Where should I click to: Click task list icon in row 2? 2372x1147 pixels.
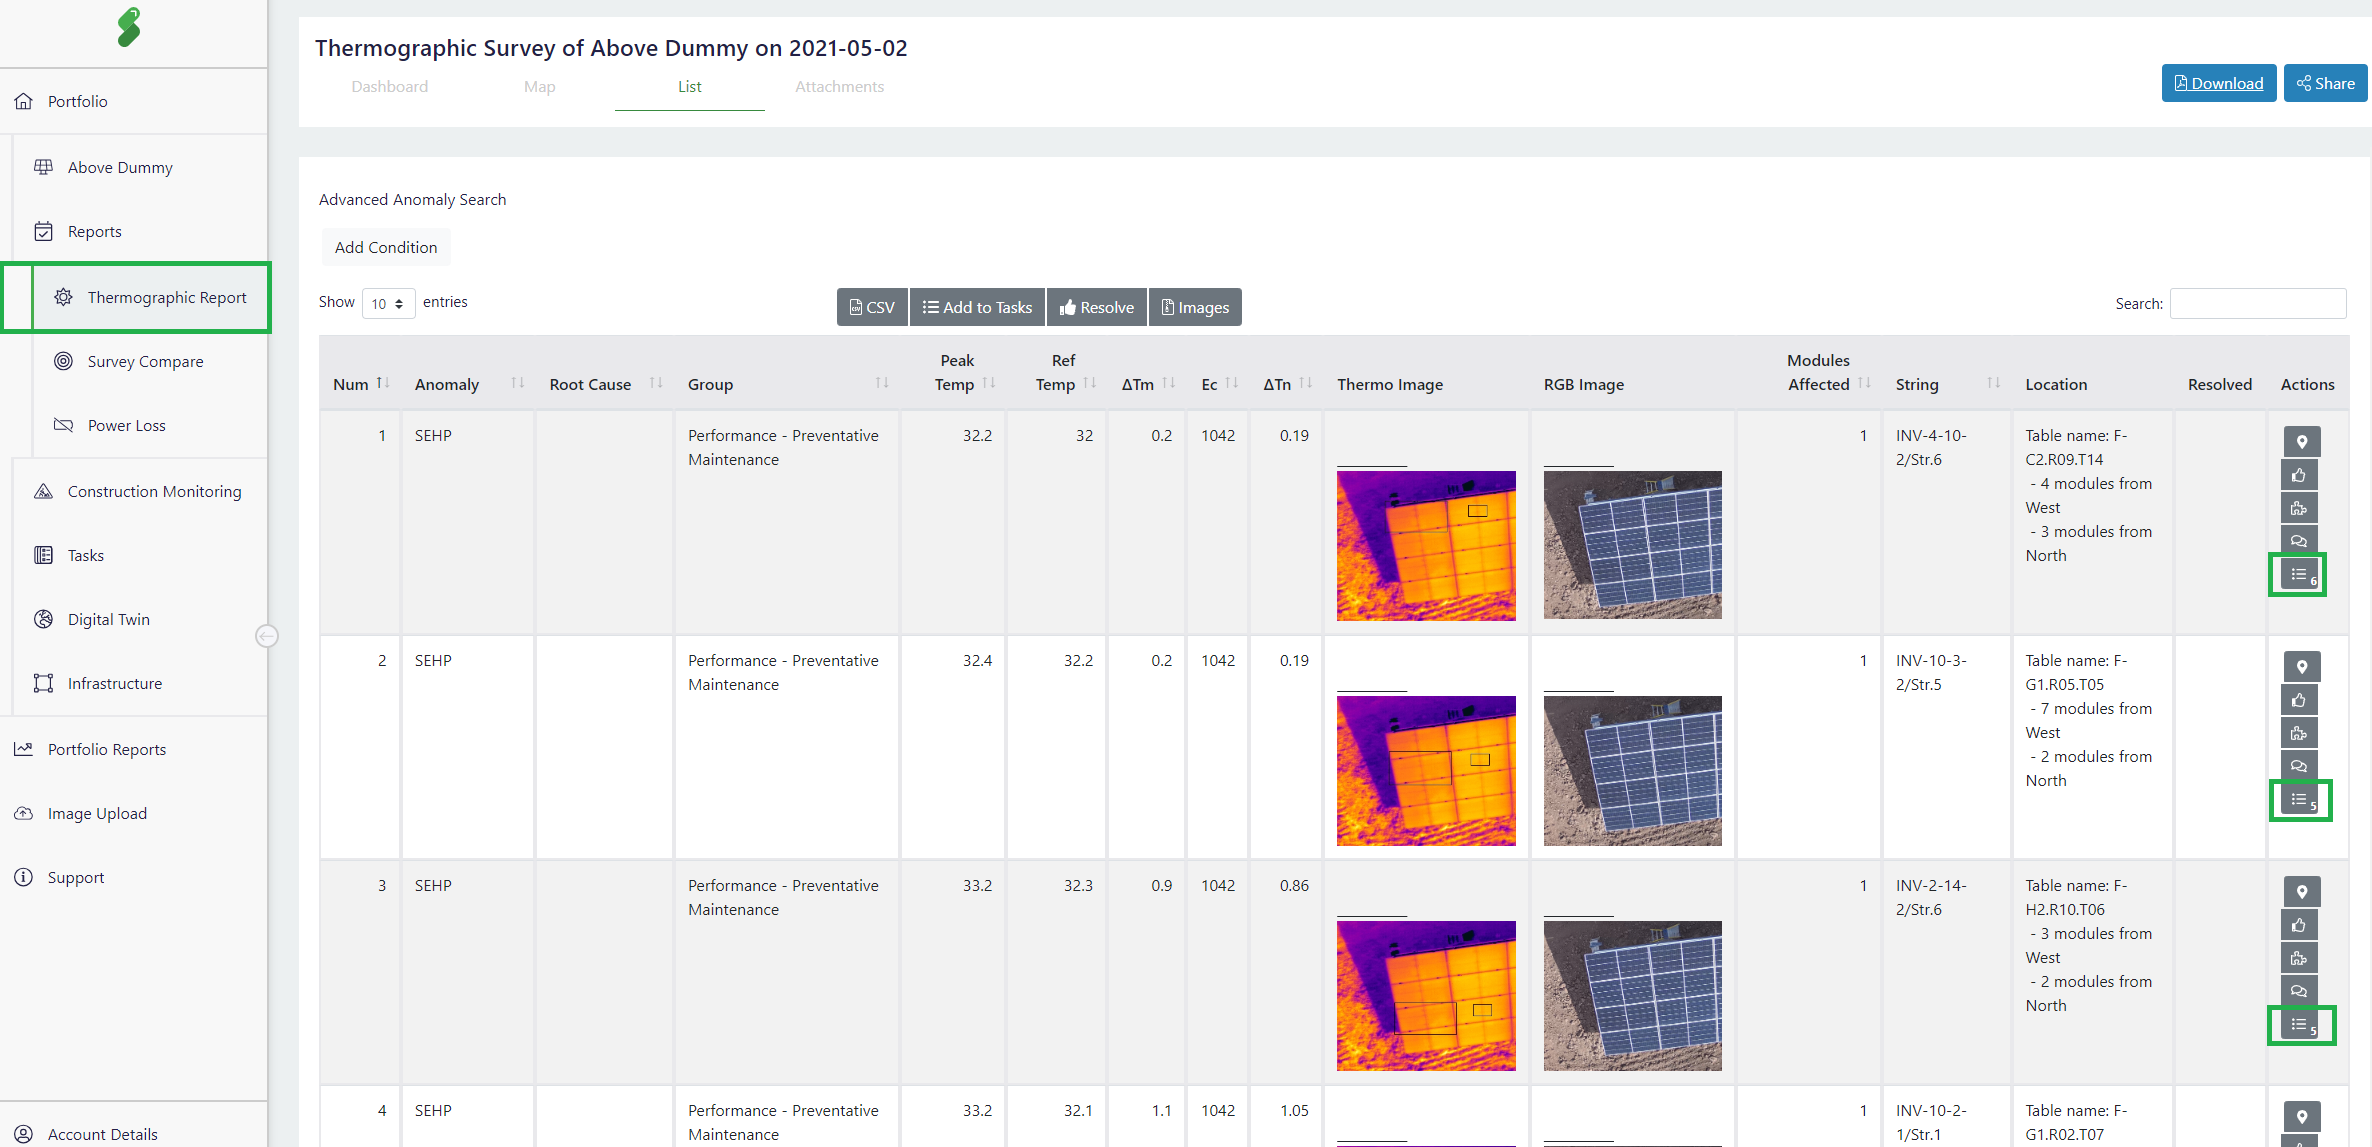click(x=2299, y=800)
